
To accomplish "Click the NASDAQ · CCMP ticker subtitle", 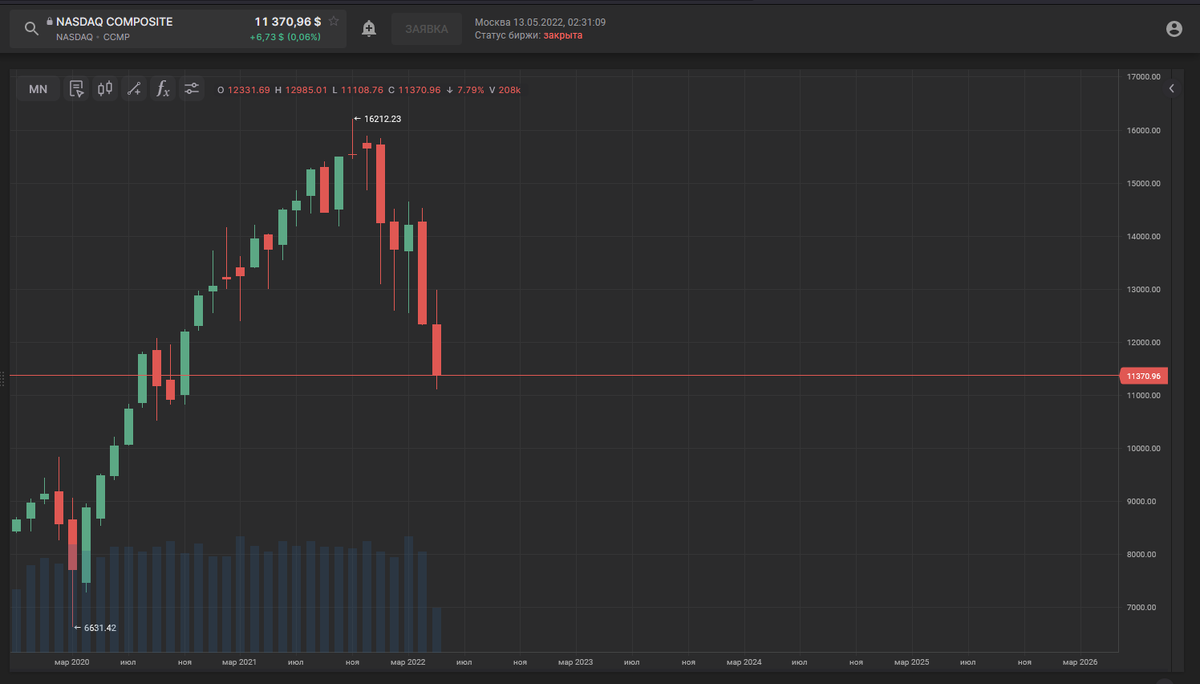I will tap(93, 37).
